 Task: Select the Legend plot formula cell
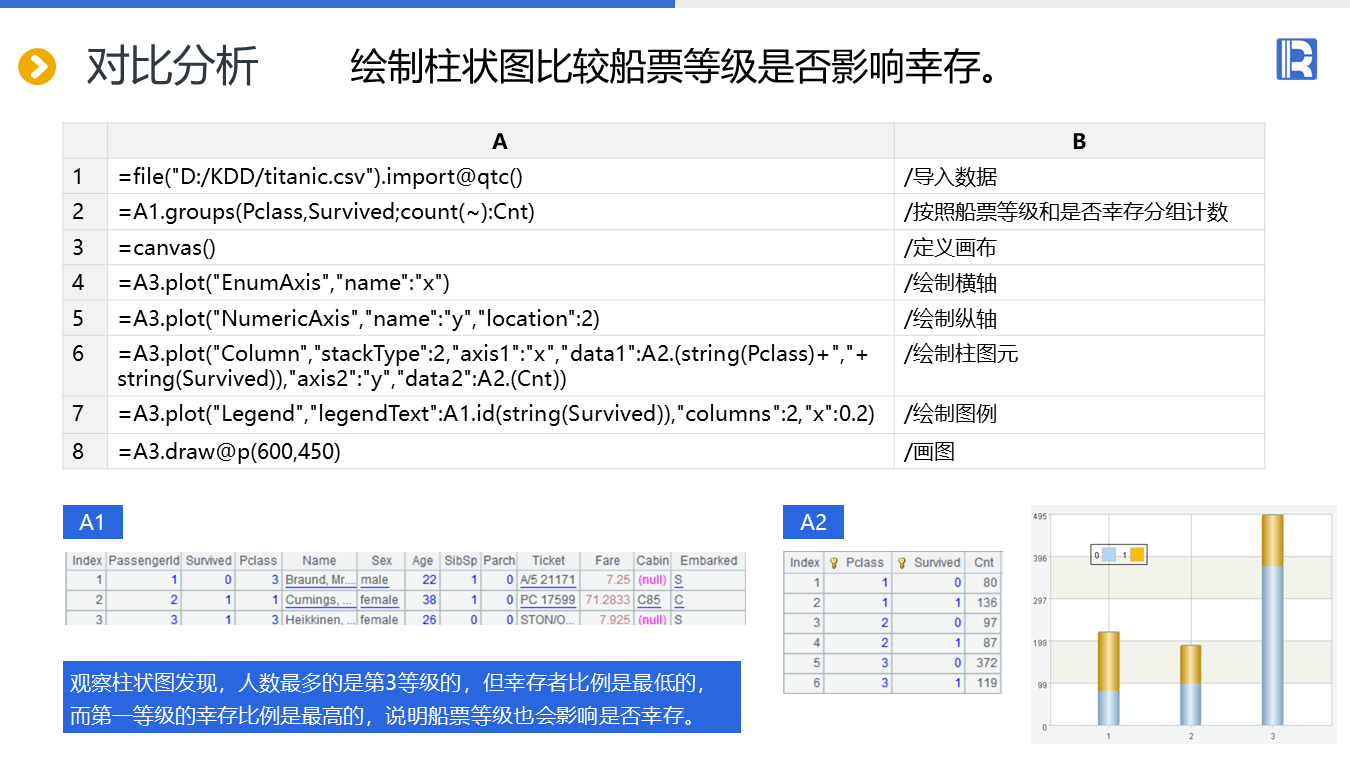501,414
